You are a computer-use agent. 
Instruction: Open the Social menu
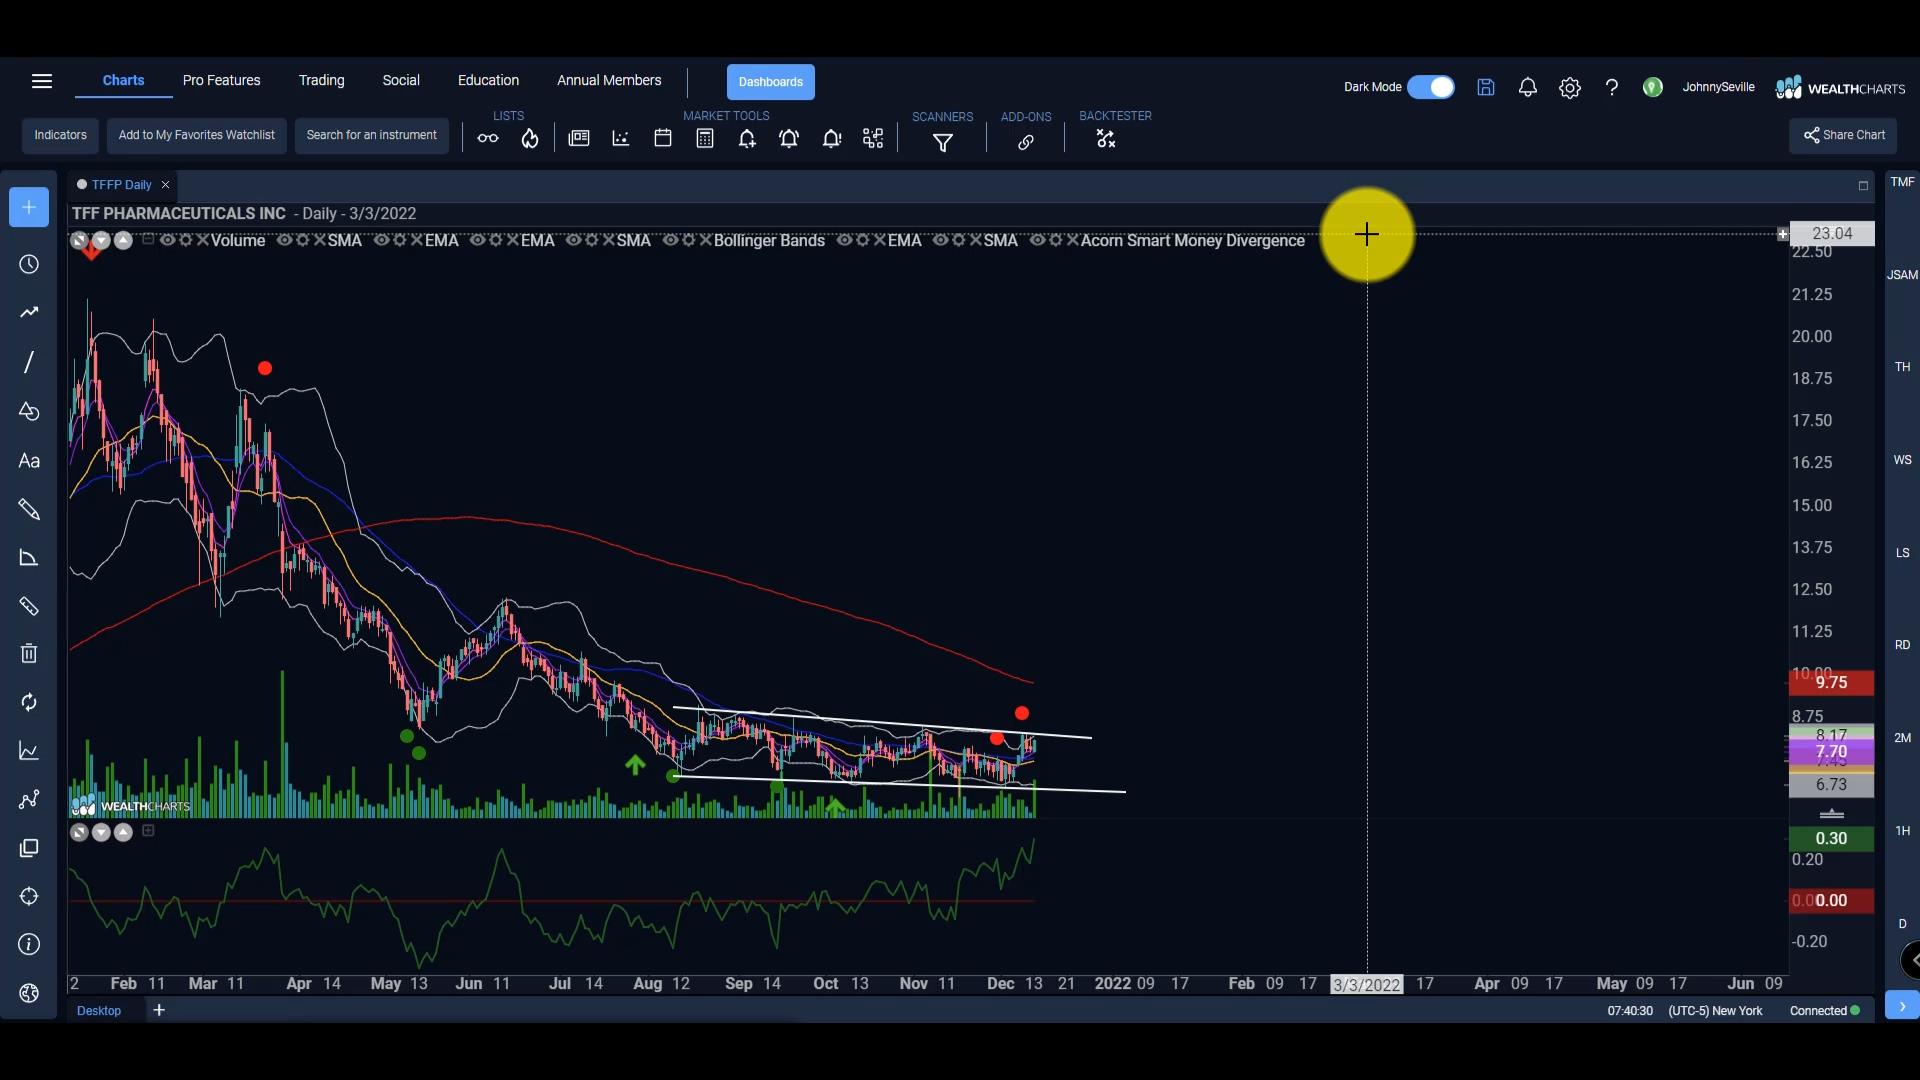click(x=401, y=80)
